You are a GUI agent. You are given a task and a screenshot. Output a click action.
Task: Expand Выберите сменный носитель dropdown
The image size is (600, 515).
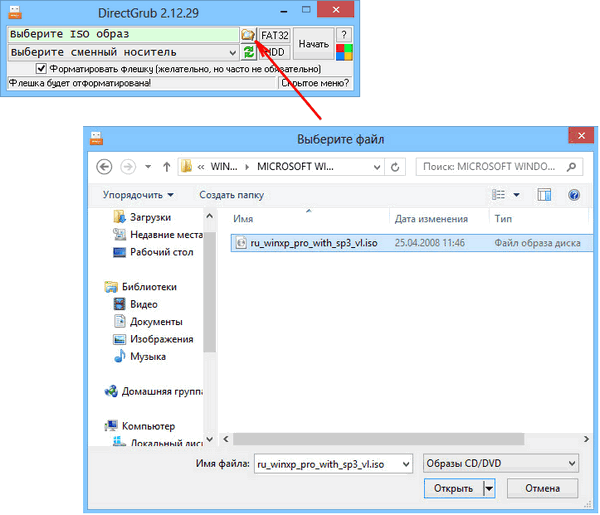pos(232,52)
